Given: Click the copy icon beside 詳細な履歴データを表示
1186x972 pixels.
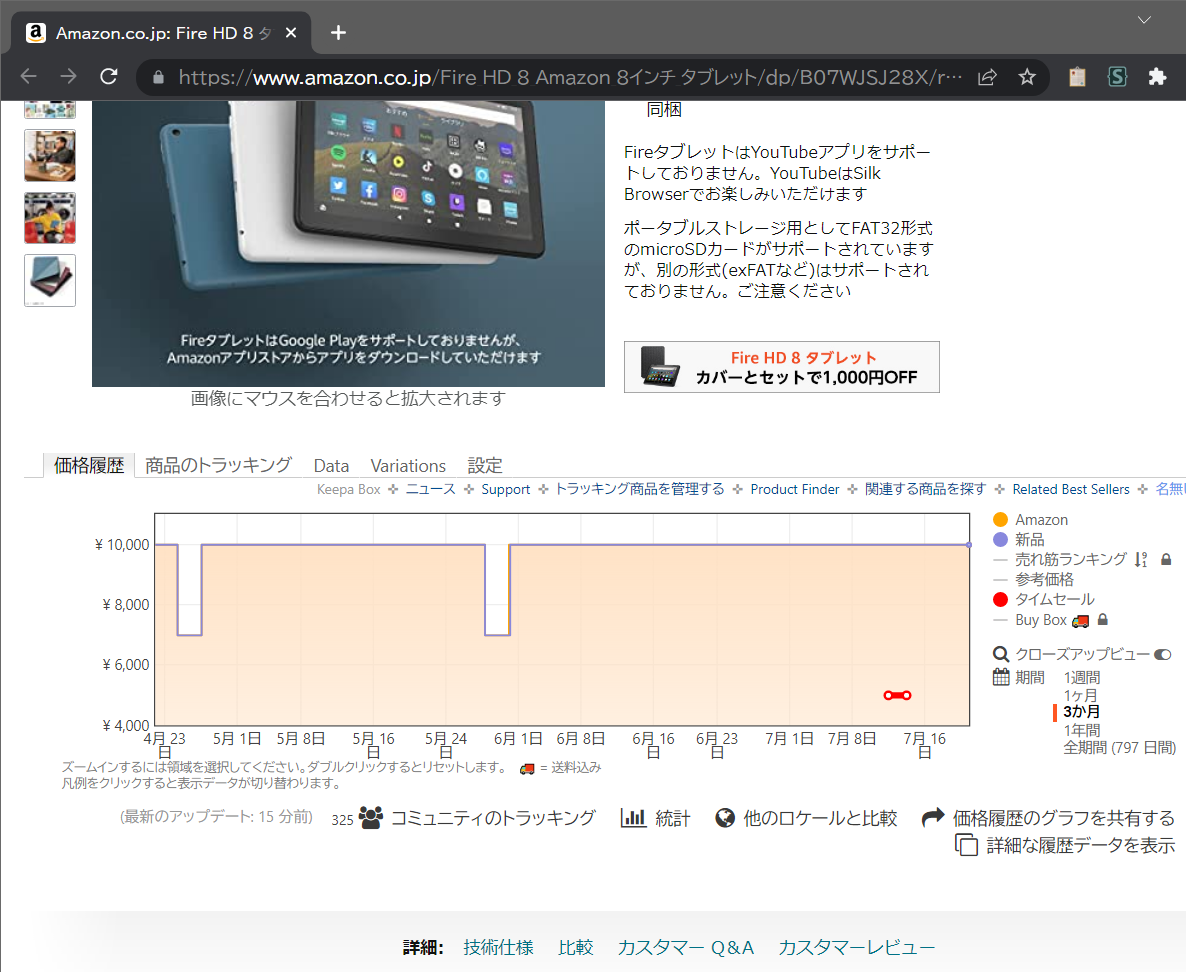Looking at the screenshot, I should click(967, 845).
